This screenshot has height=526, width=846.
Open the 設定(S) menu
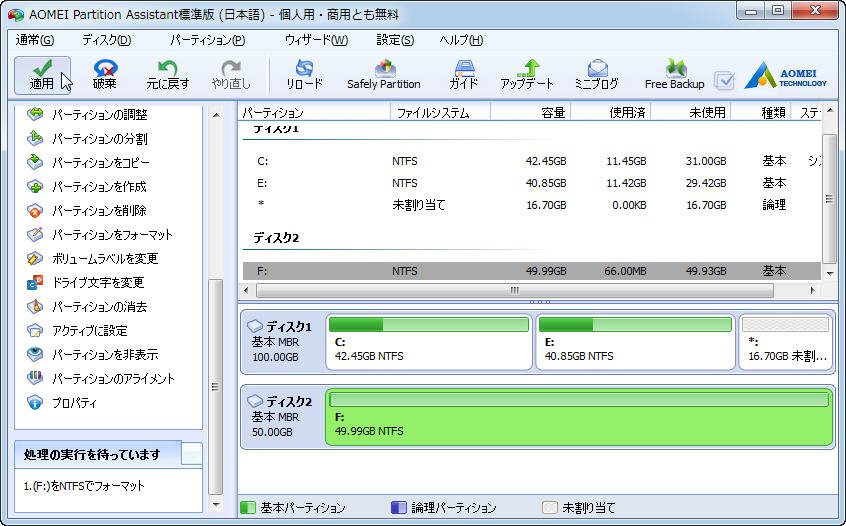pos(395,40)
